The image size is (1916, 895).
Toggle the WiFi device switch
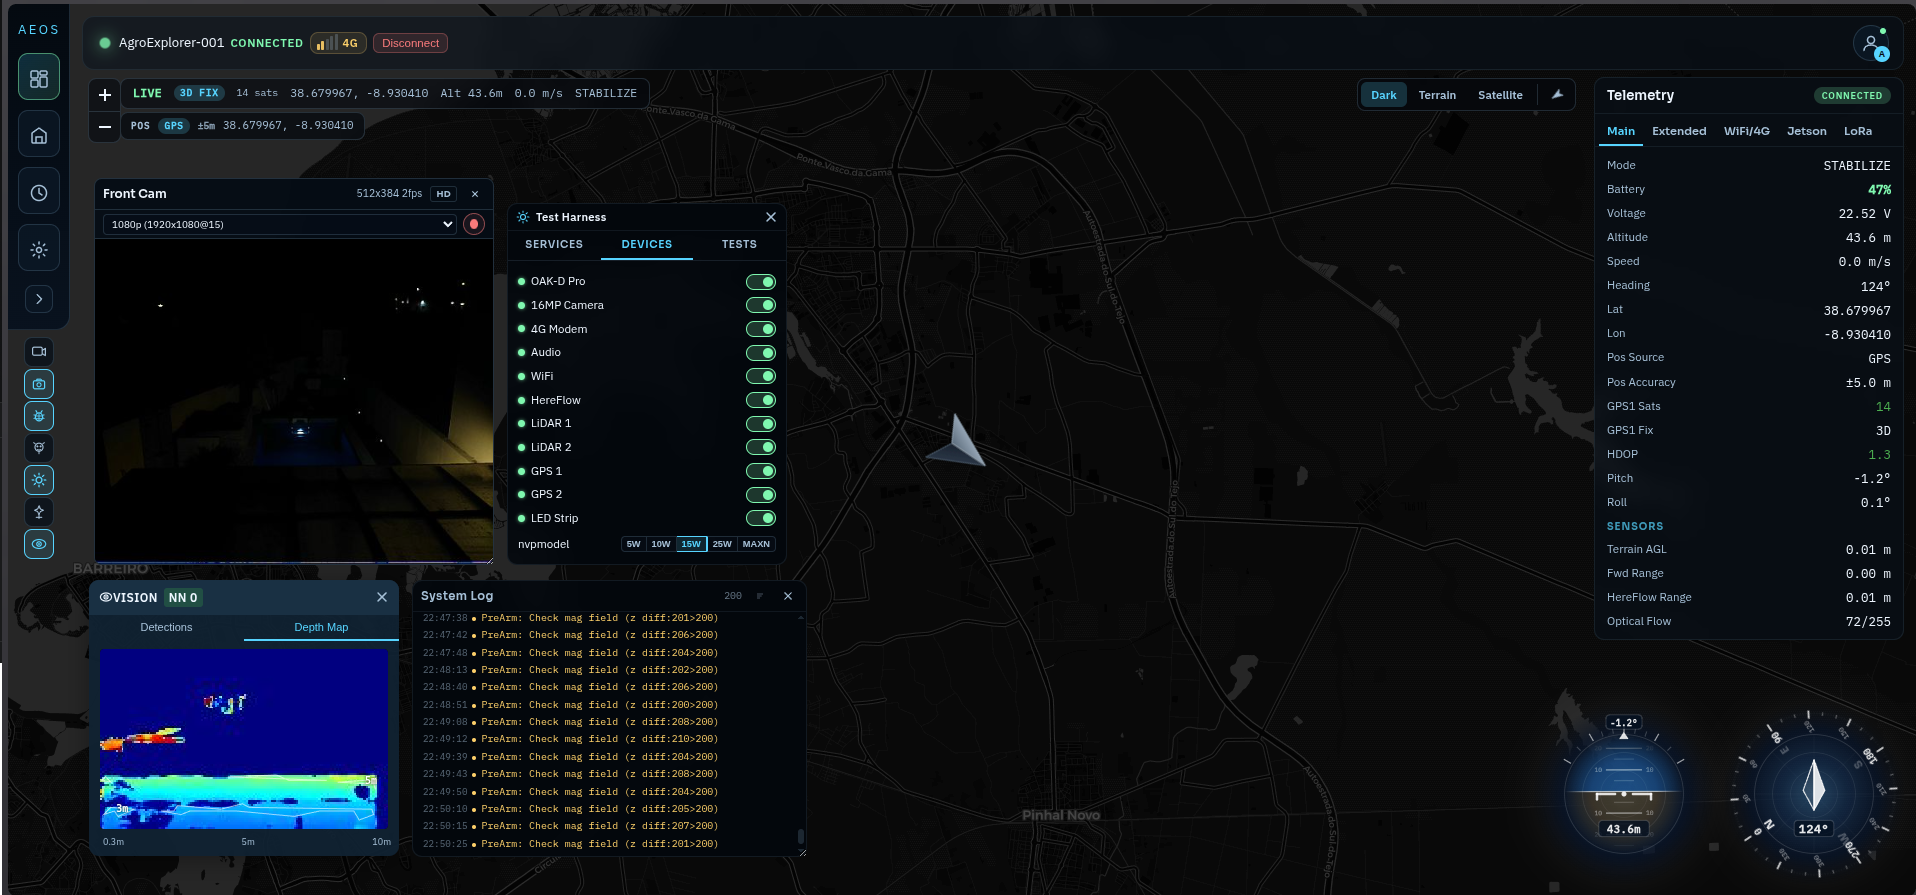(761, 376)
